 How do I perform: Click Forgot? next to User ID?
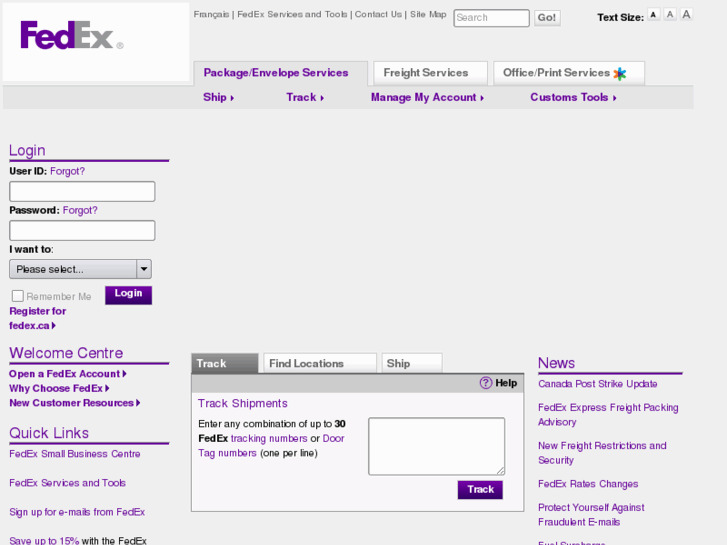[x=67, y=171]
